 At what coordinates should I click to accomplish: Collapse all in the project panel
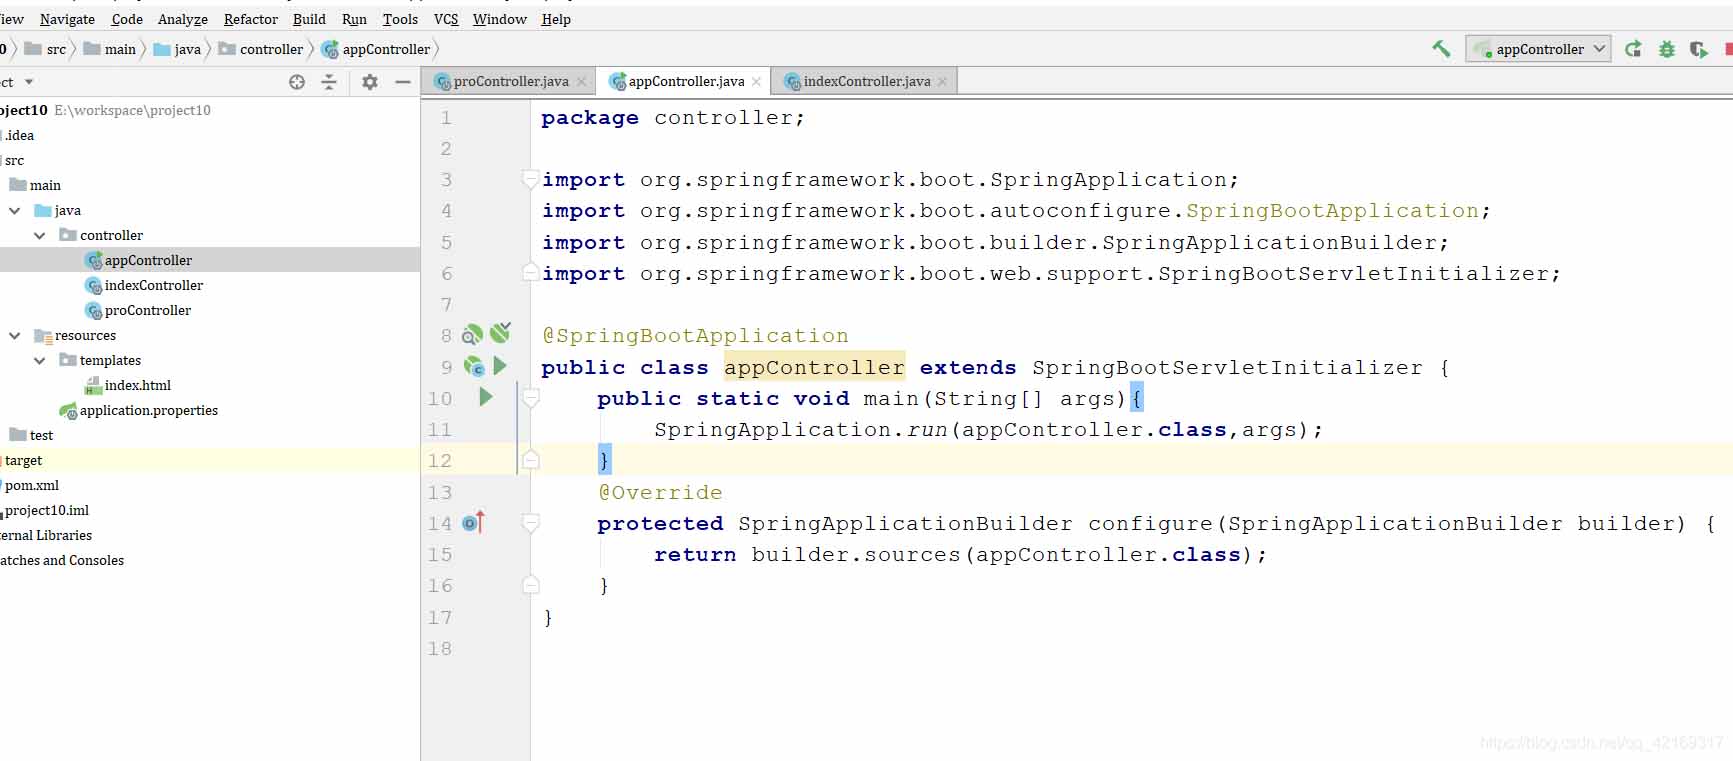point(329,82)
